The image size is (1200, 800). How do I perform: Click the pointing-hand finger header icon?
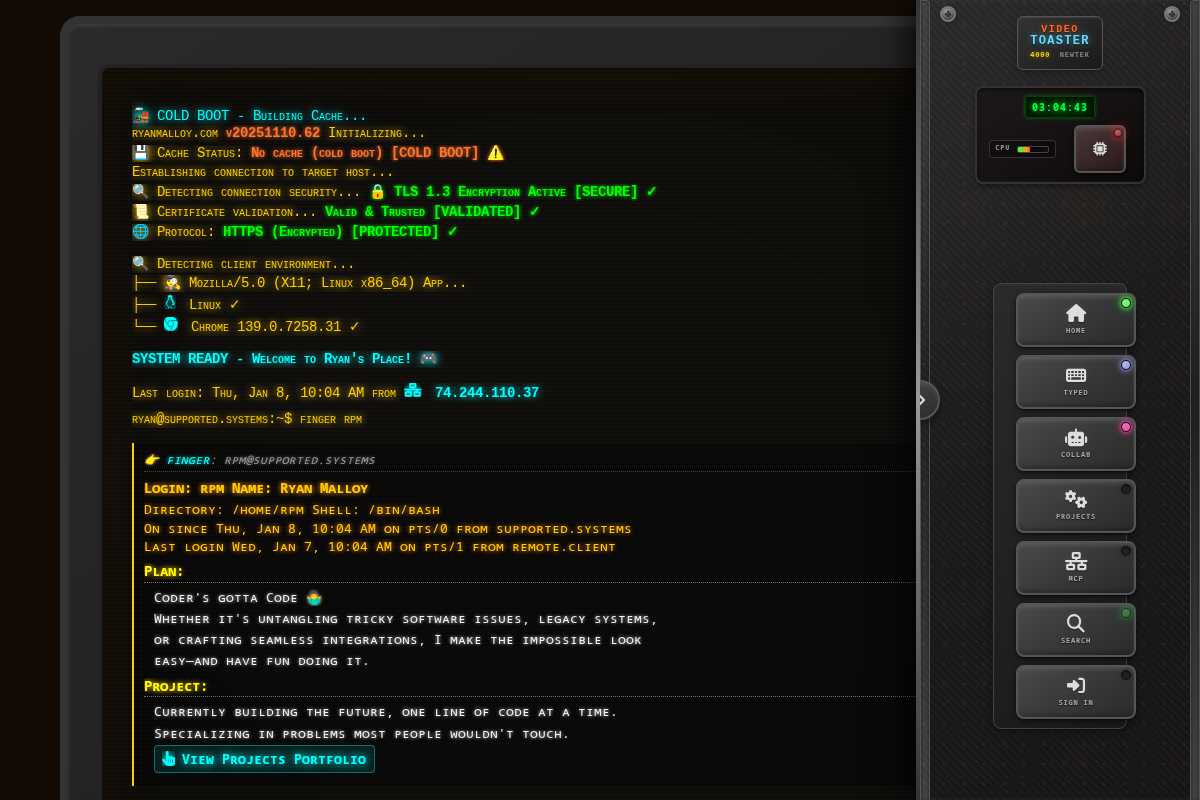(x=152, y=460)
